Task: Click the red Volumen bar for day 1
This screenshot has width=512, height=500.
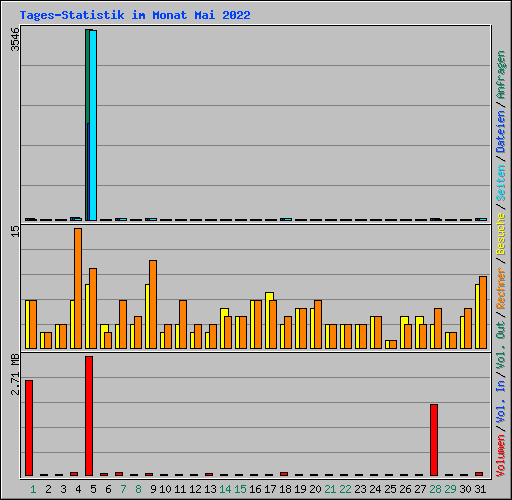Action: 29,428
